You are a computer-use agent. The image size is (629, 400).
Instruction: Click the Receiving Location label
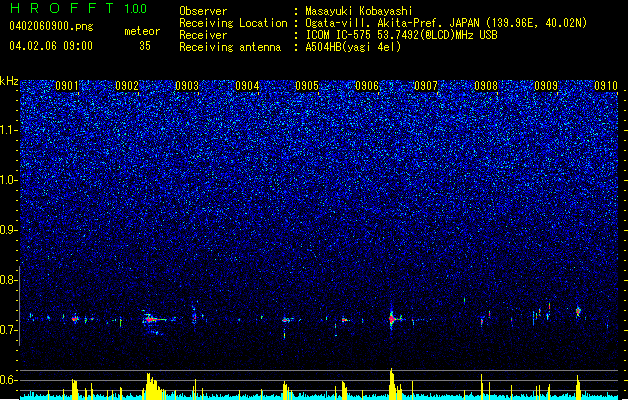tap(233, 23)
